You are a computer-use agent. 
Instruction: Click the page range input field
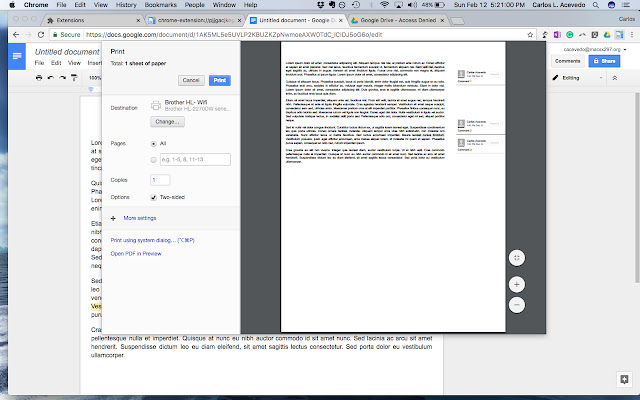195,160
